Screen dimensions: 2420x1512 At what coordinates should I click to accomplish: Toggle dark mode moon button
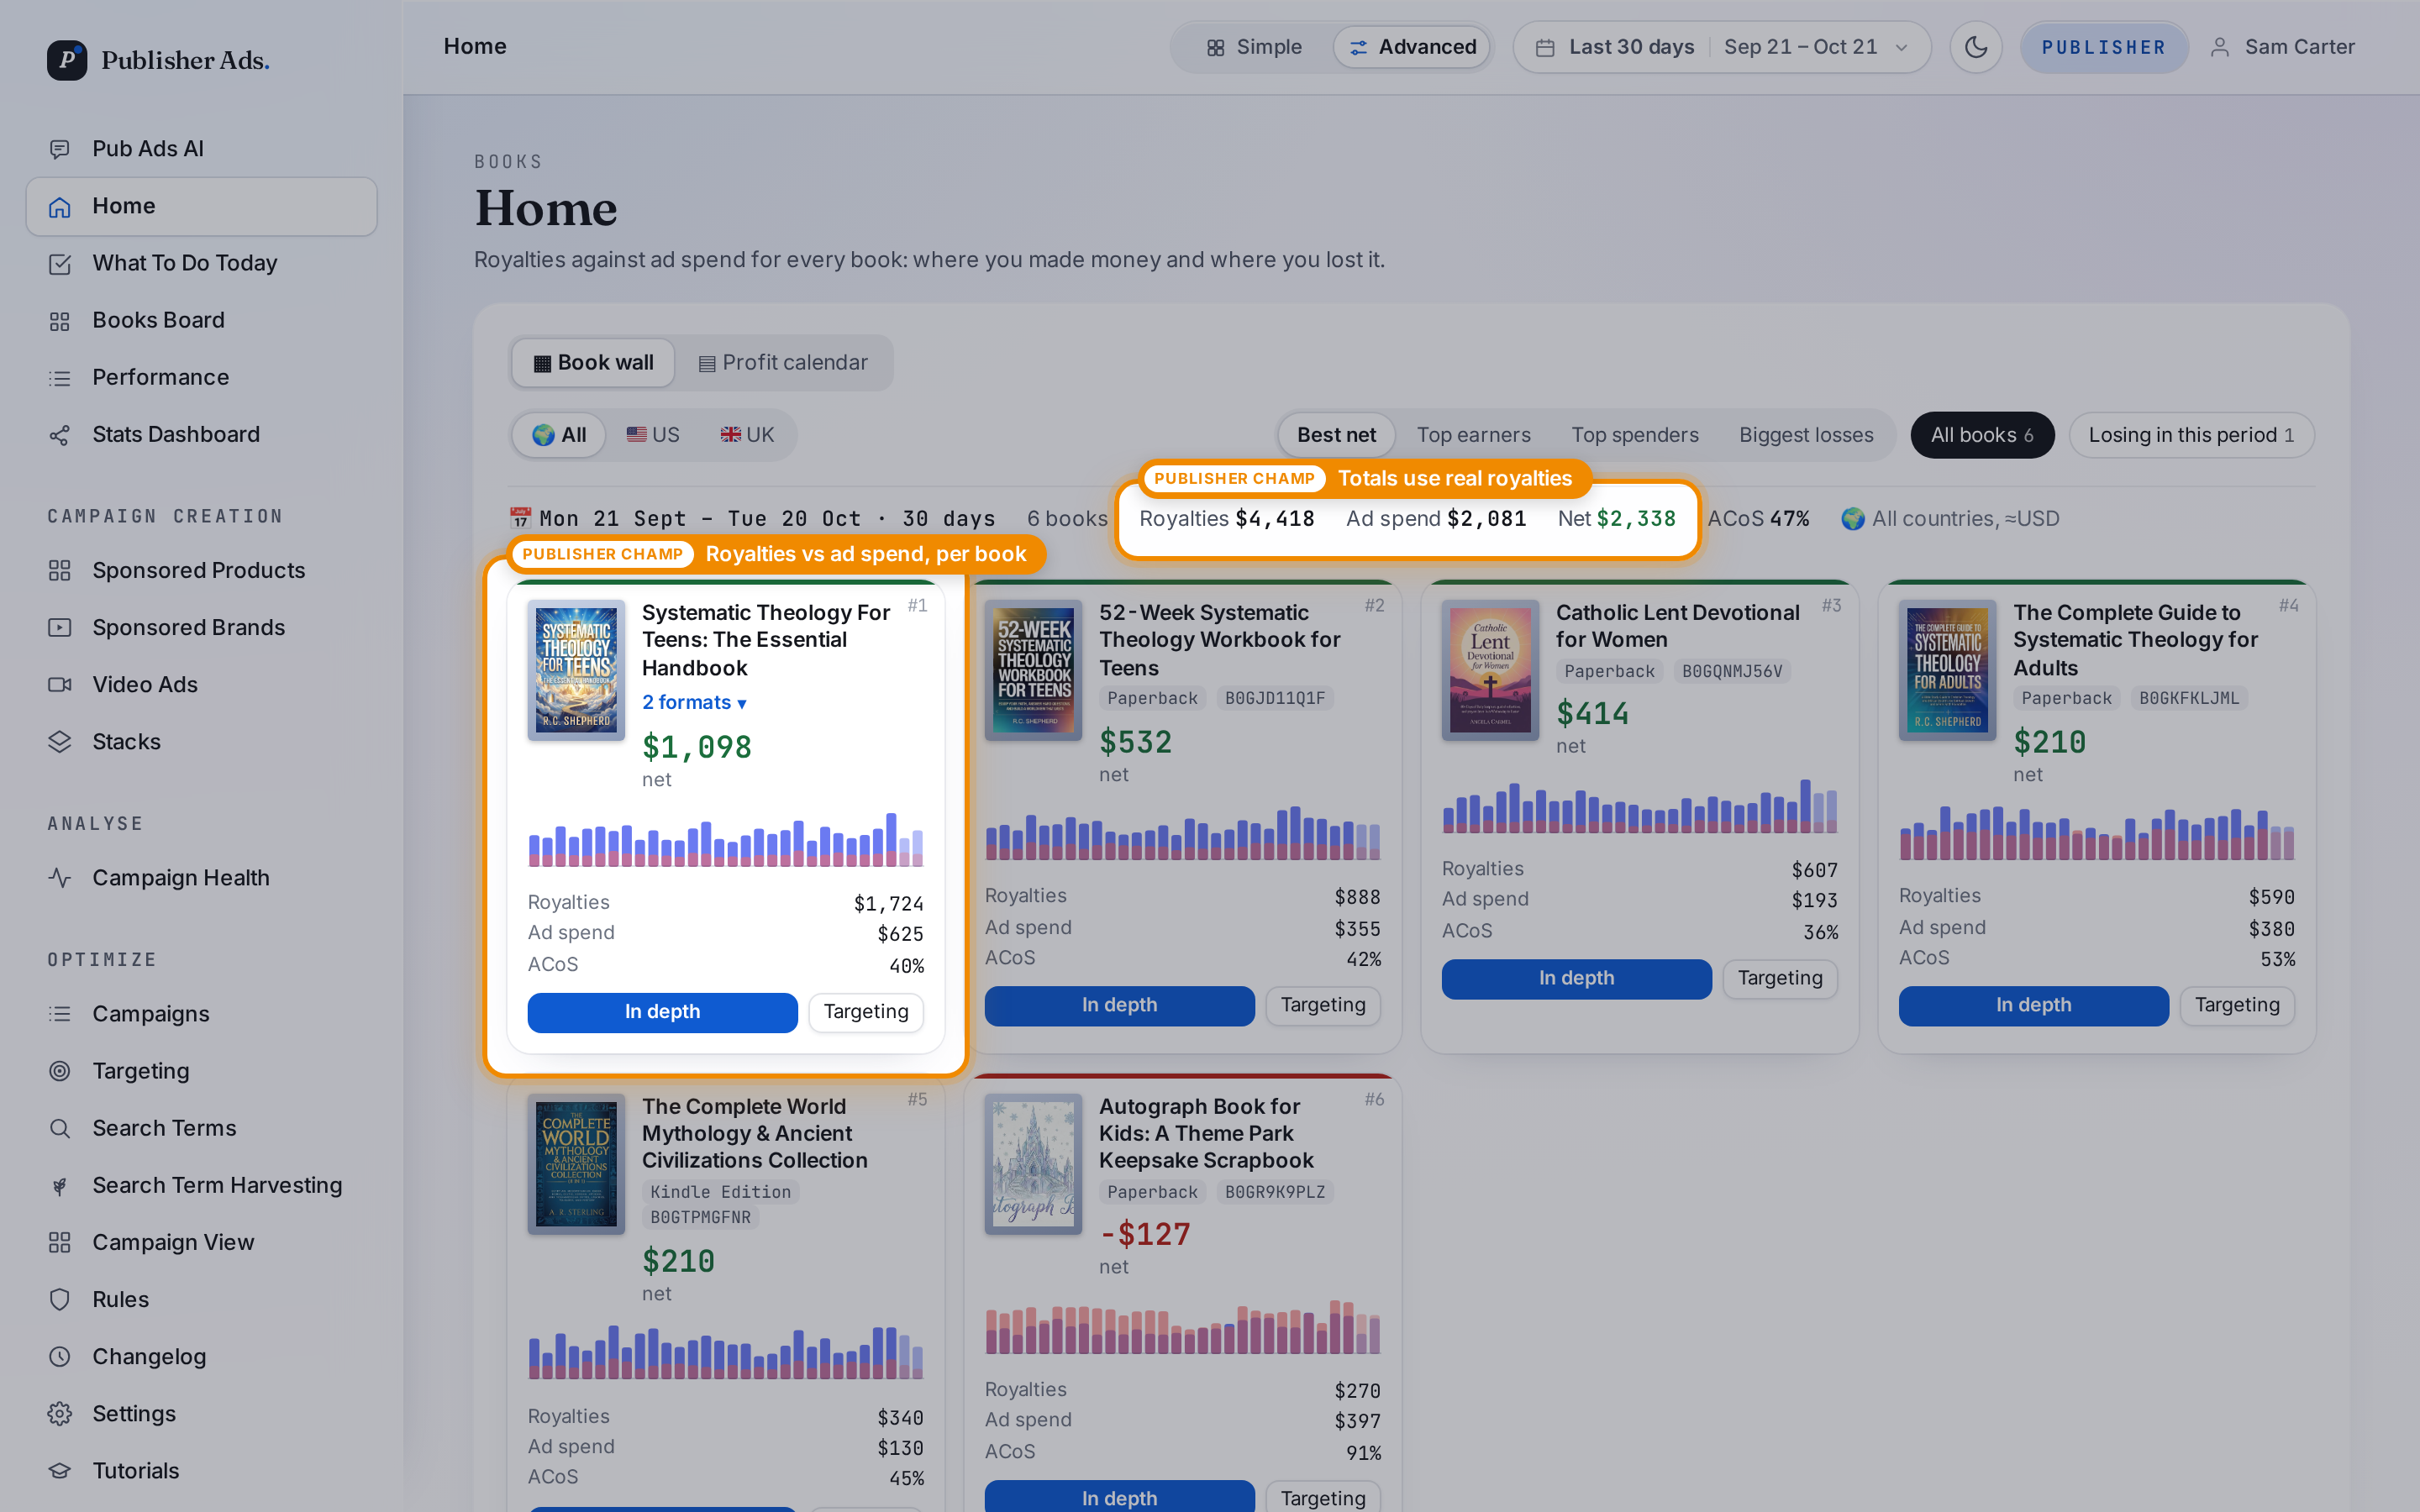click(1975, 47)
